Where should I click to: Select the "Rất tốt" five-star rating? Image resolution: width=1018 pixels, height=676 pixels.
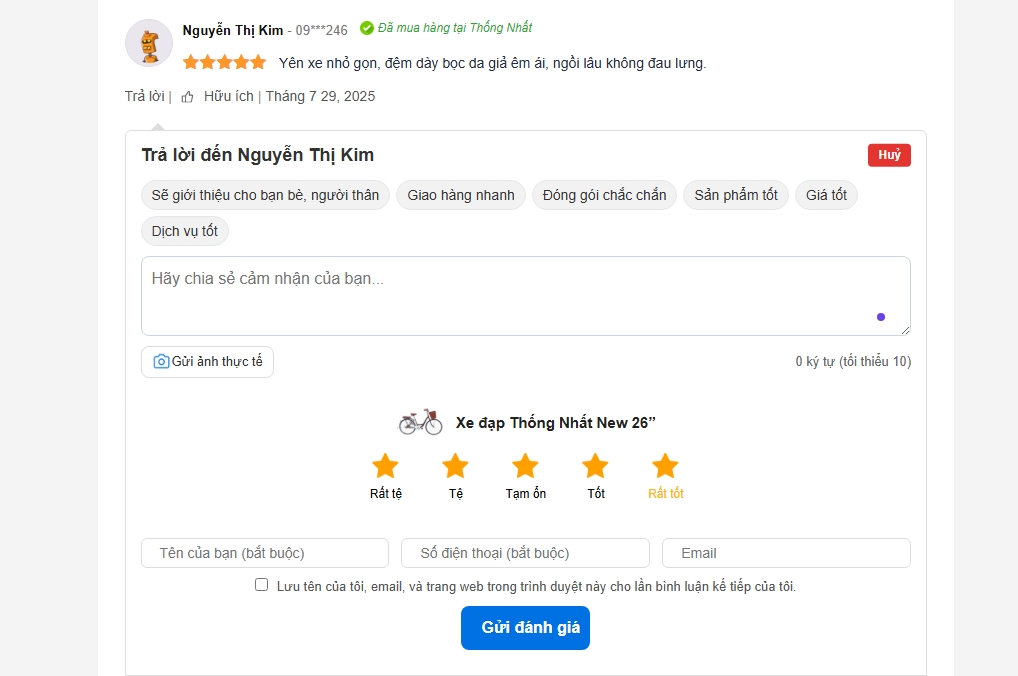coord(664,464)
